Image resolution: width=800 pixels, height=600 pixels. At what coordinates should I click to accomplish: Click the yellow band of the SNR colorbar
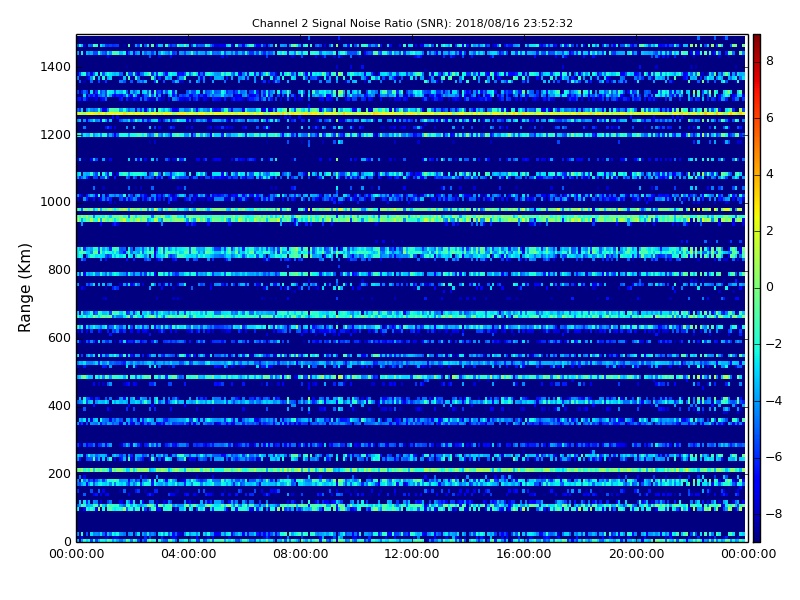click(757, 212)
